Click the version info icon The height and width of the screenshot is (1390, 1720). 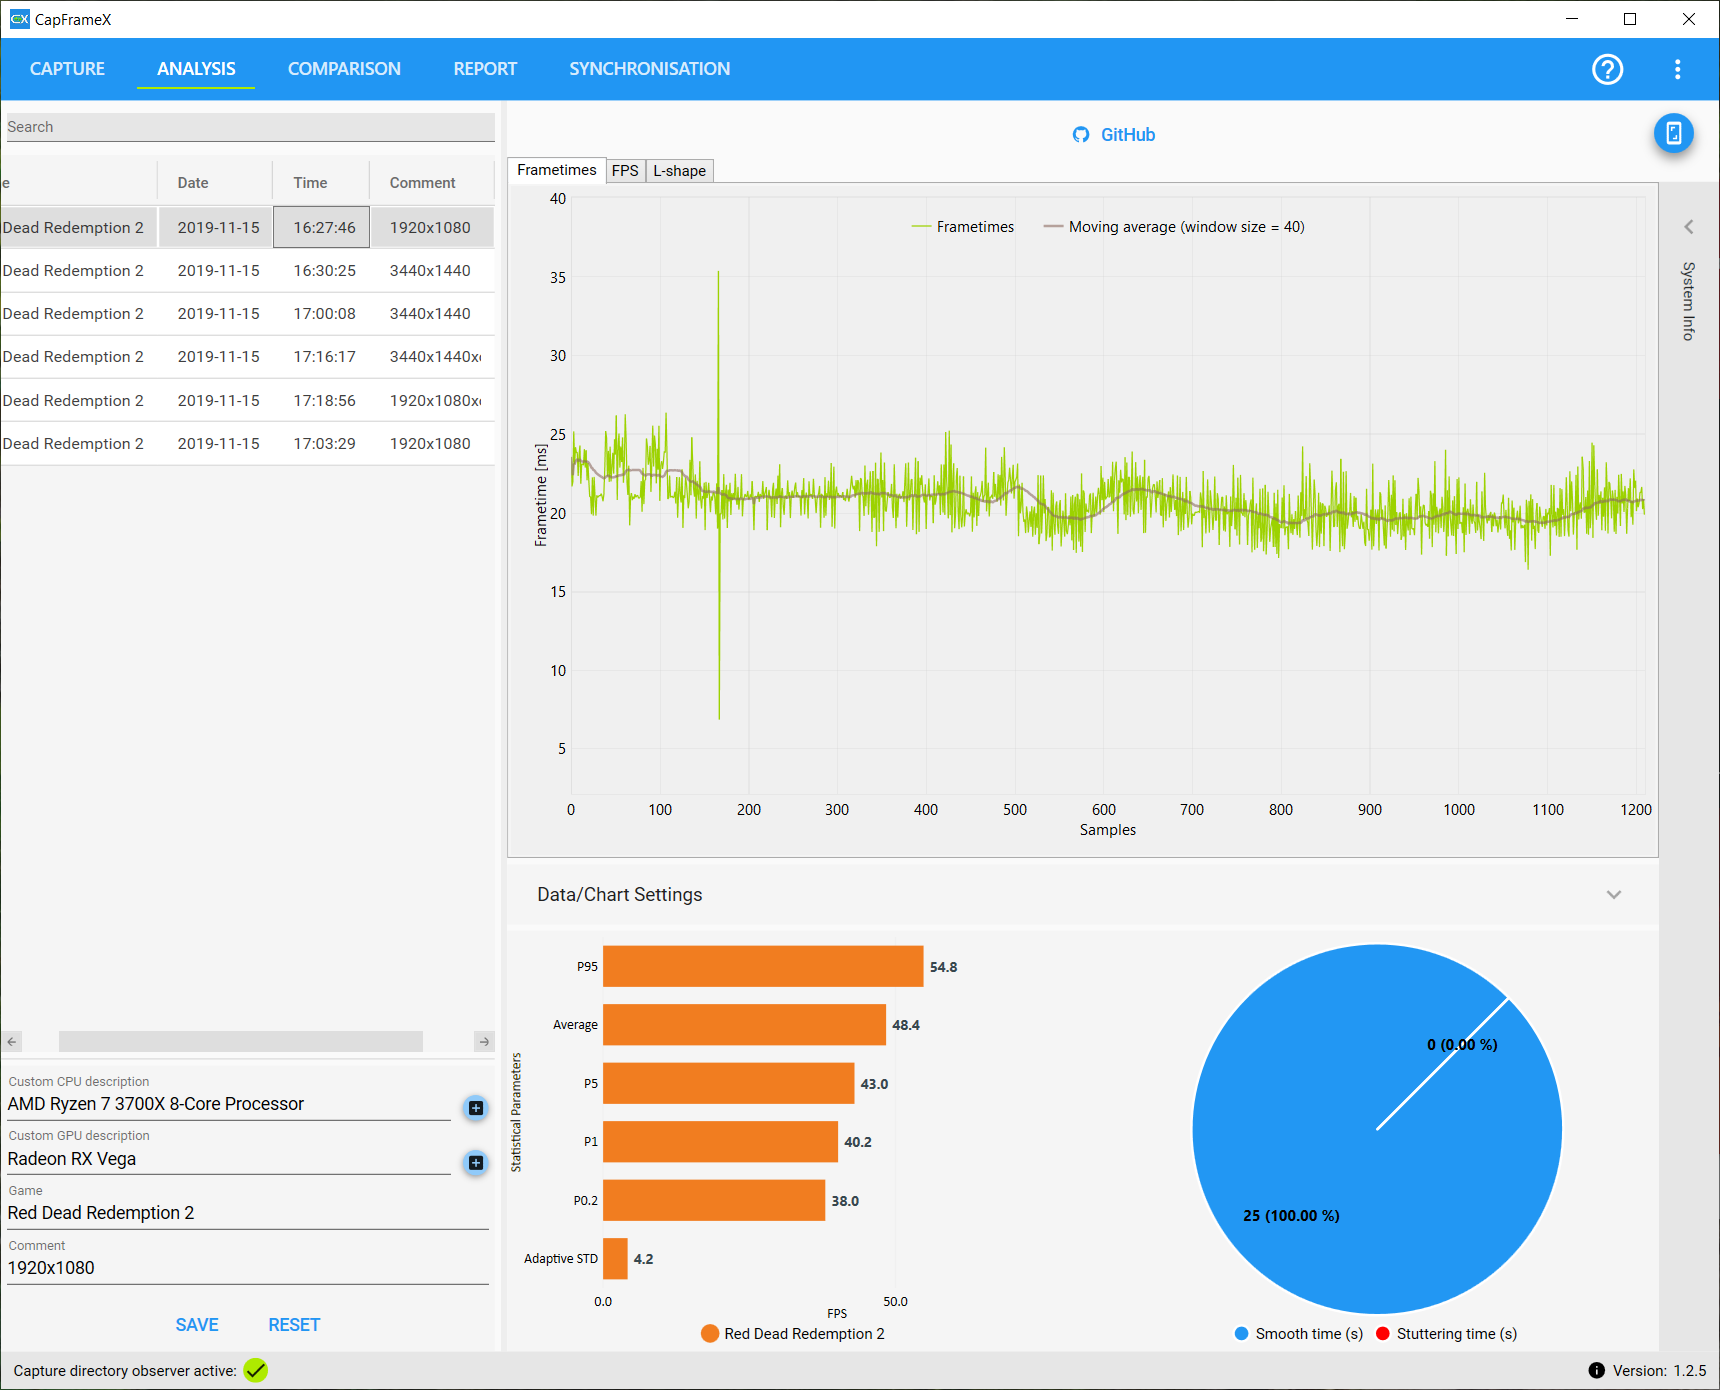coord(1596,1370)
